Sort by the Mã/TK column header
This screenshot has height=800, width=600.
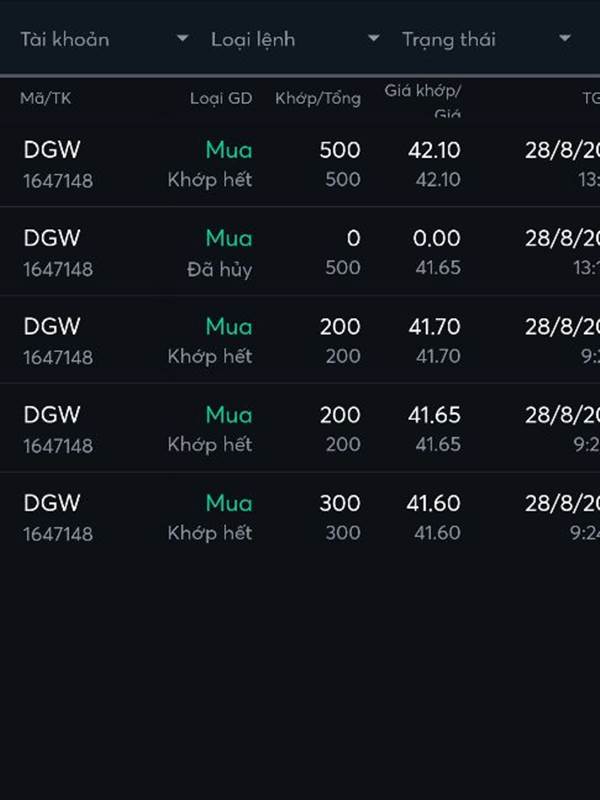[x=45, y=98]
